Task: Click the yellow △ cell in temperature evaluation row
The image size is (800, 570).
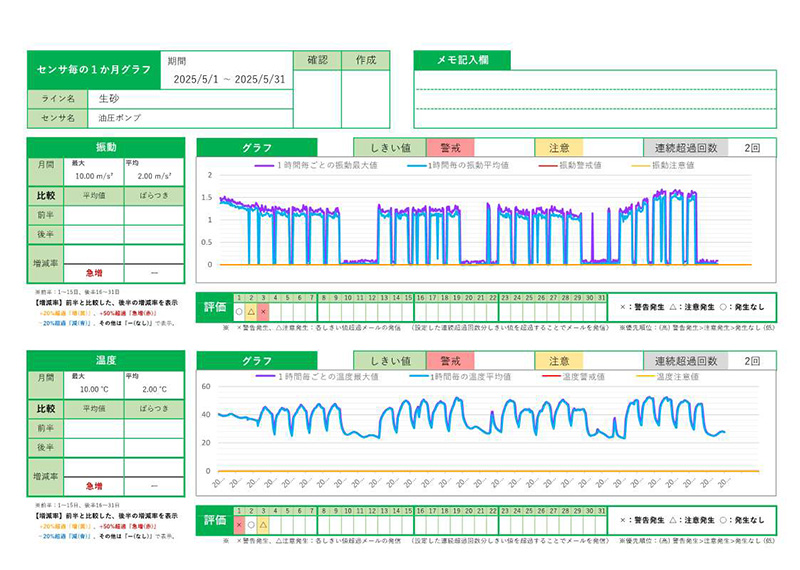Action: [x=263, y=523]
